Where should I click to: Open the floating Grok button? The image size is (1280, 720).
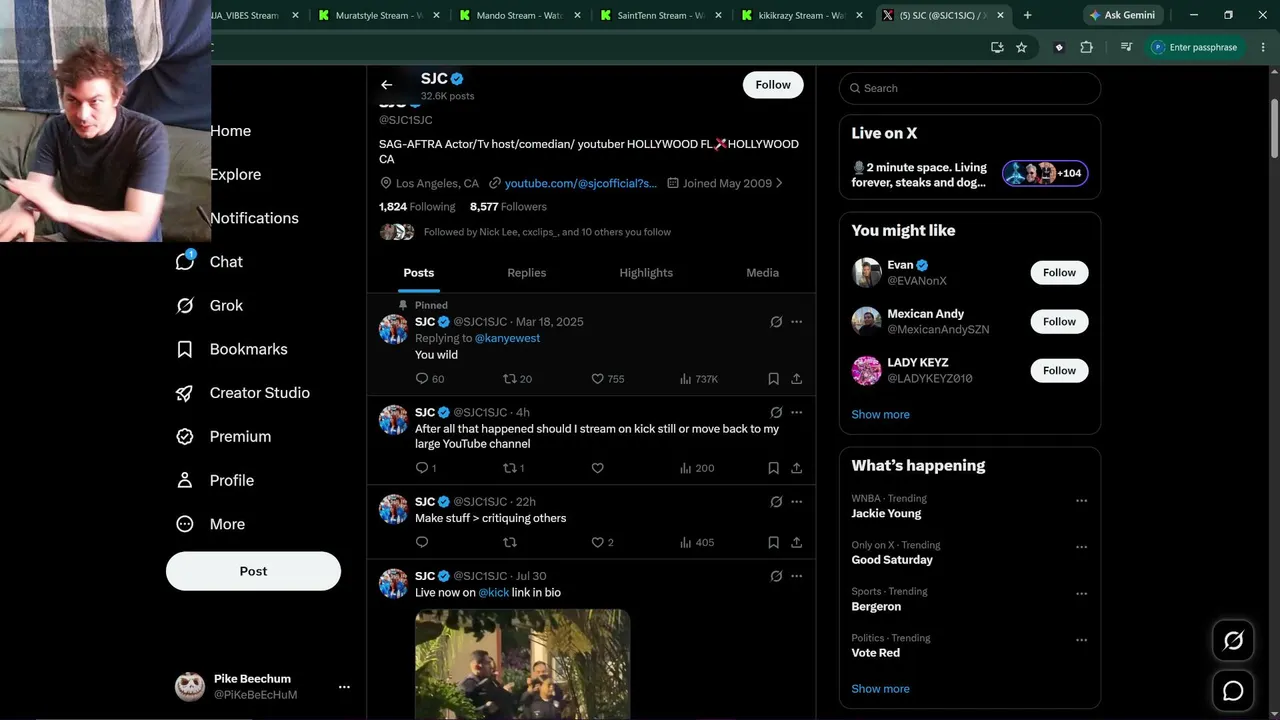1233,641
